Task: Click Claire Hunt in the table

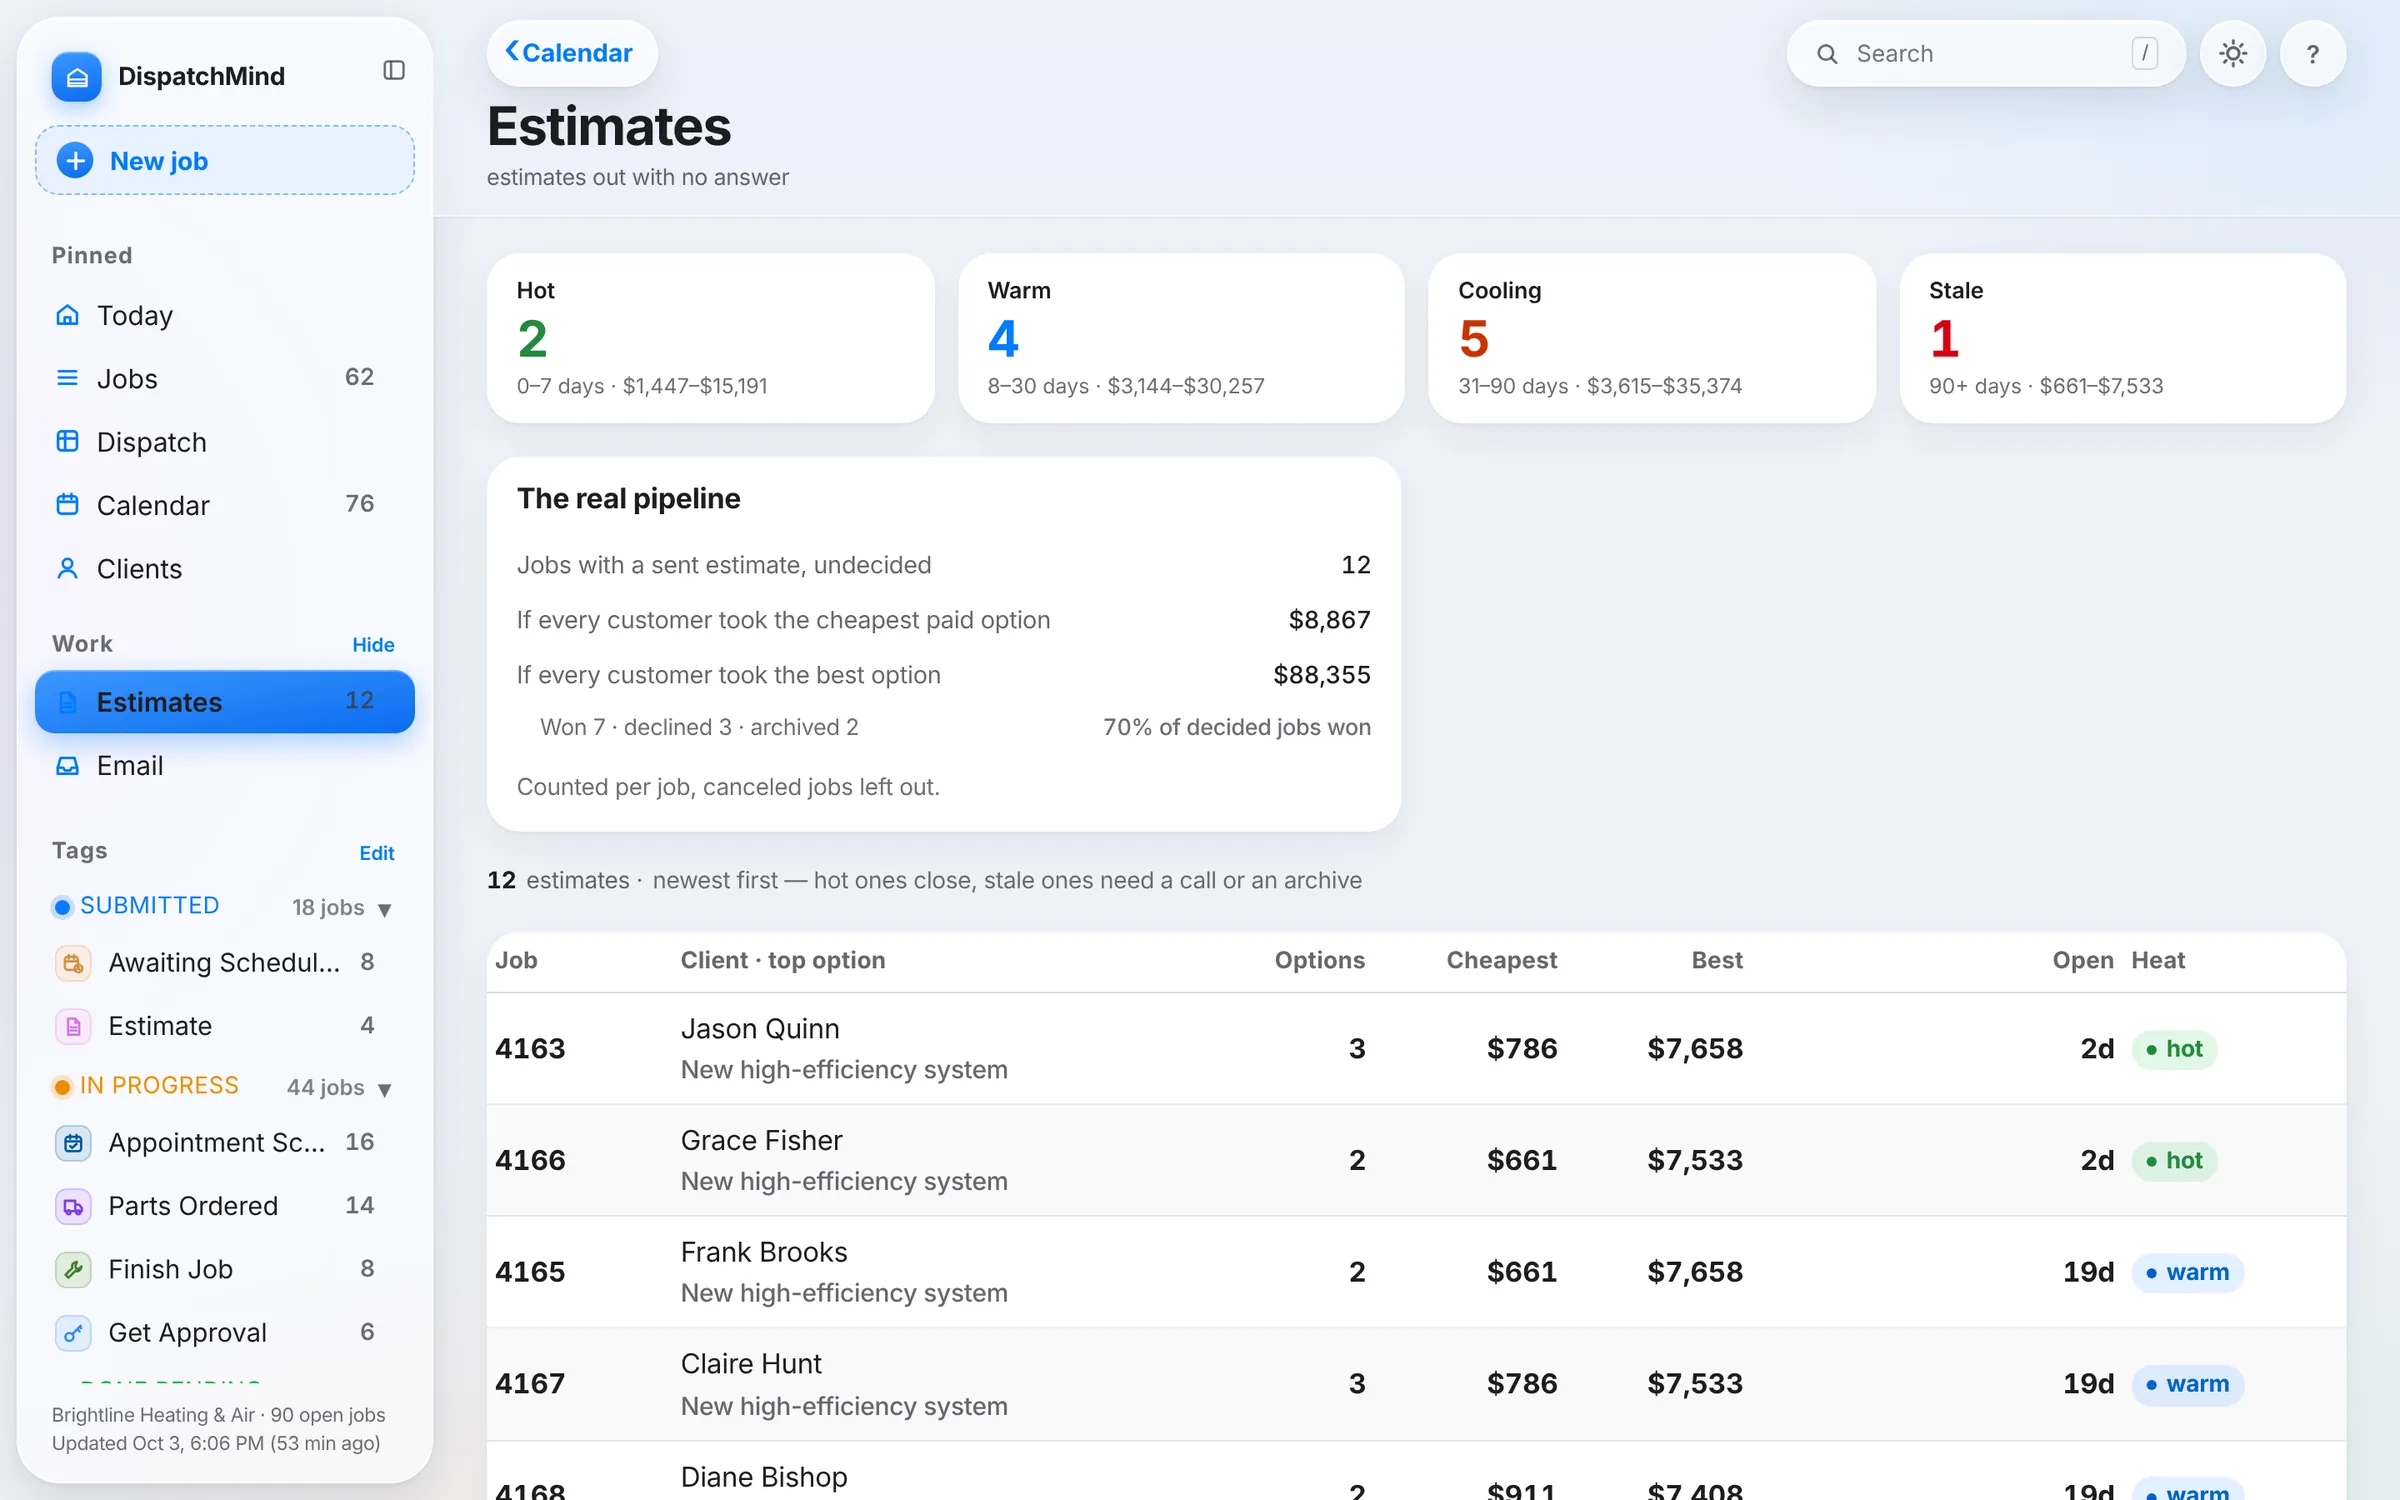Action: tap(751, 1364)
